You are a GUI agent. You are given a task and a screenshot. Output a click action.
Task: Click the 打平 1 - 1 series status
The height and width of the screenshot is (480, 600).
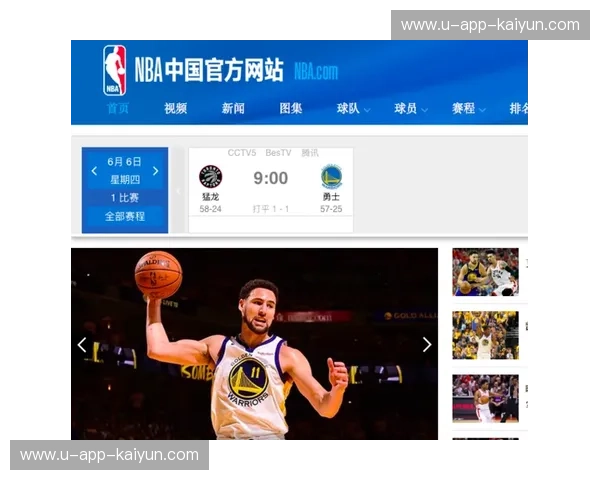coord(271,209)
